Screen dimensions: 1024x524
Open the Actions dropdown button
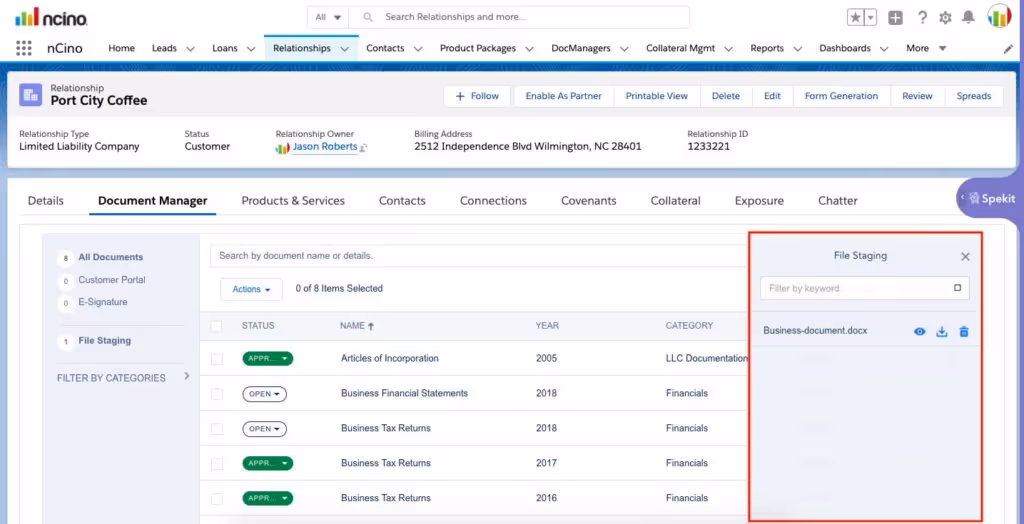click(251, 289)
